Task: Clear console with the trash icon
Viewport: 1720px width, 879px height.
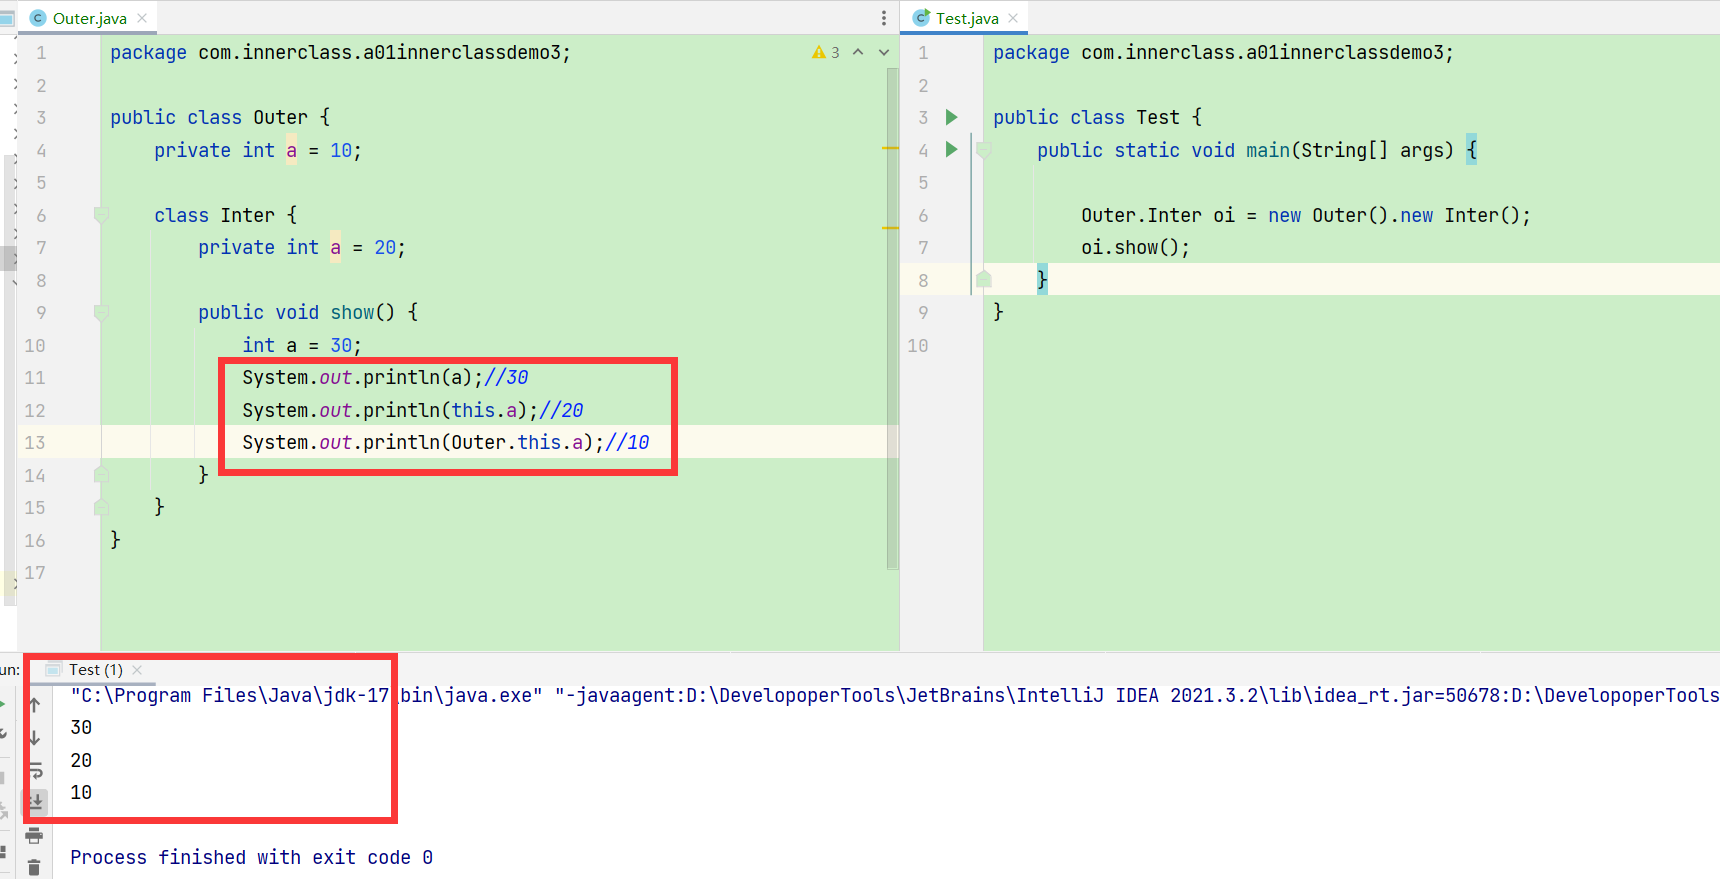Action: click(x=35, y=867)
